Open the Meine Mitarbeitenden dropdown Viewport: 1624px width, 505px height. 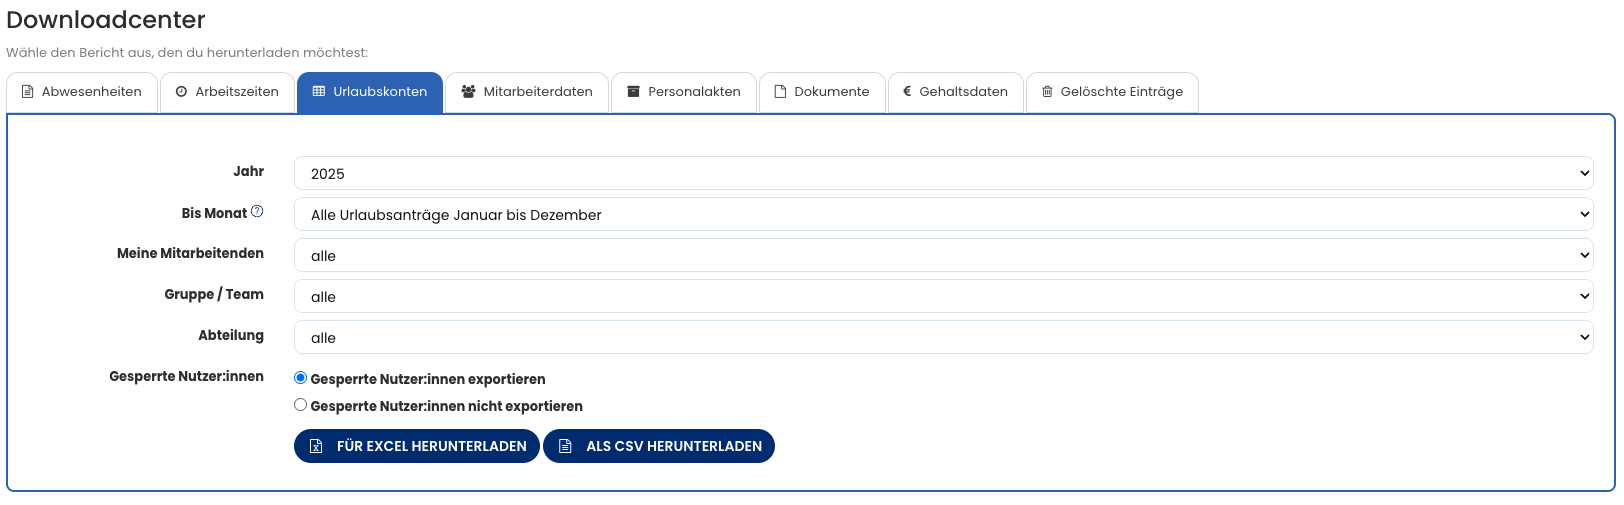point(943,255)
